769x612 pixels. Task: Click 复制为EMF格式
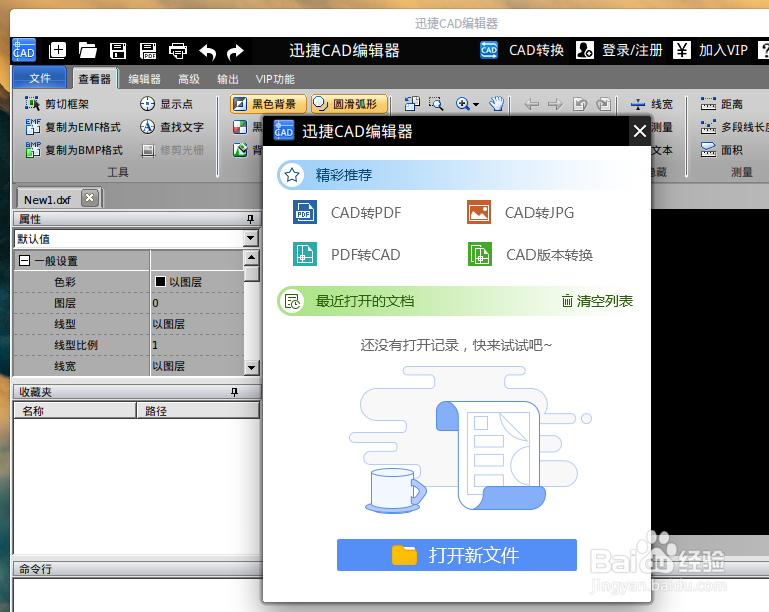(x=73, y=127)
